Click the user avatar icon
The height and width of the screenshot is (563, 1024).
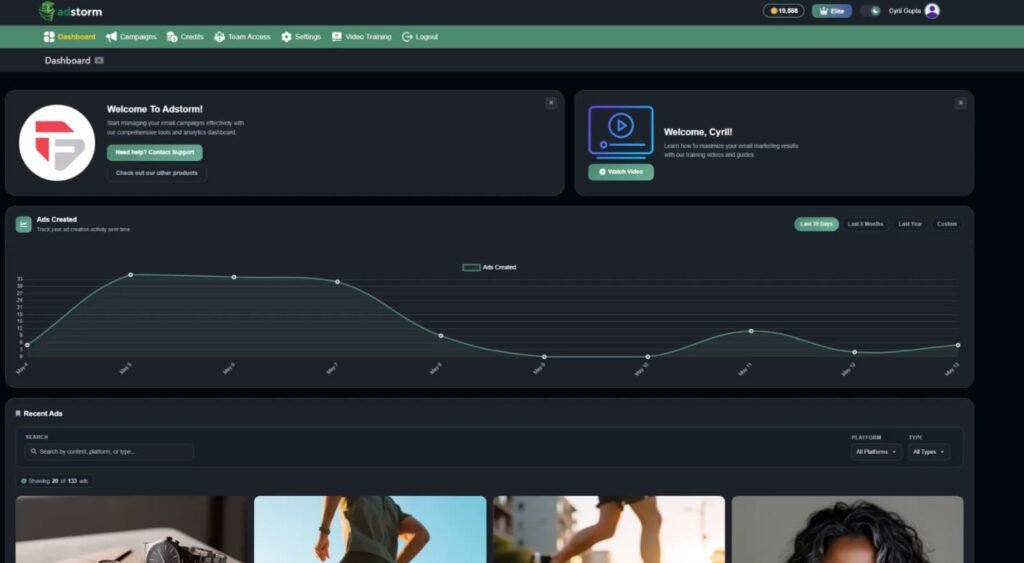pos(932,11)
